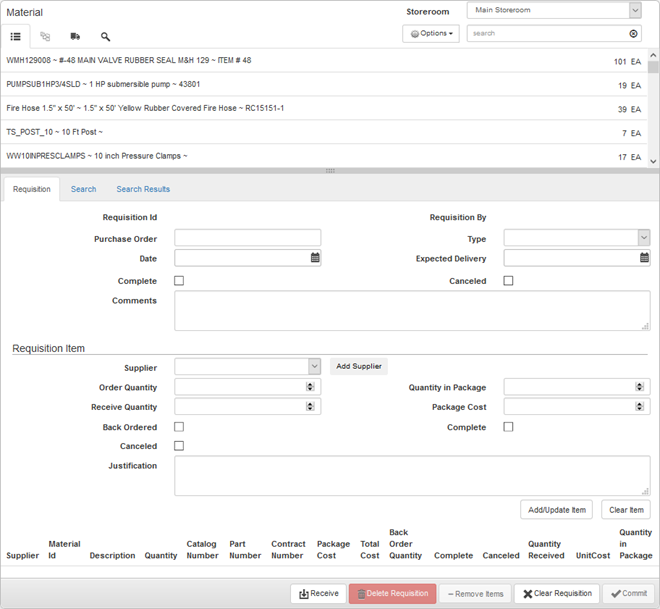
Task: Toggle the requisition Canceled checkbox
Action: point(508,281)
